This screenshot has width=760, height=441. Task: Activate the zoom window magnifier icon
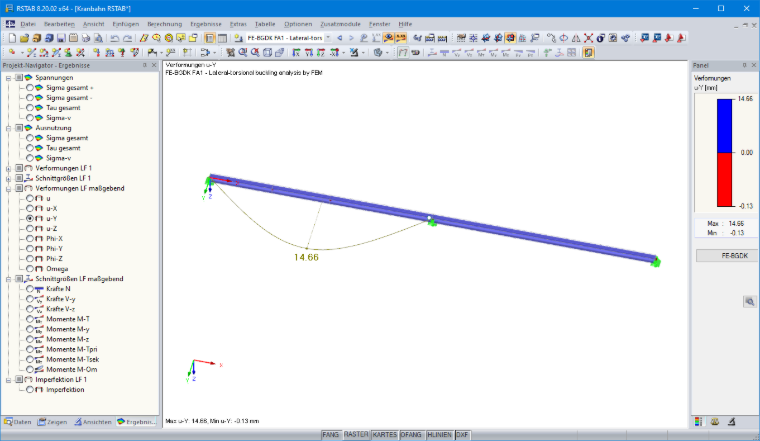coord(242,52)
